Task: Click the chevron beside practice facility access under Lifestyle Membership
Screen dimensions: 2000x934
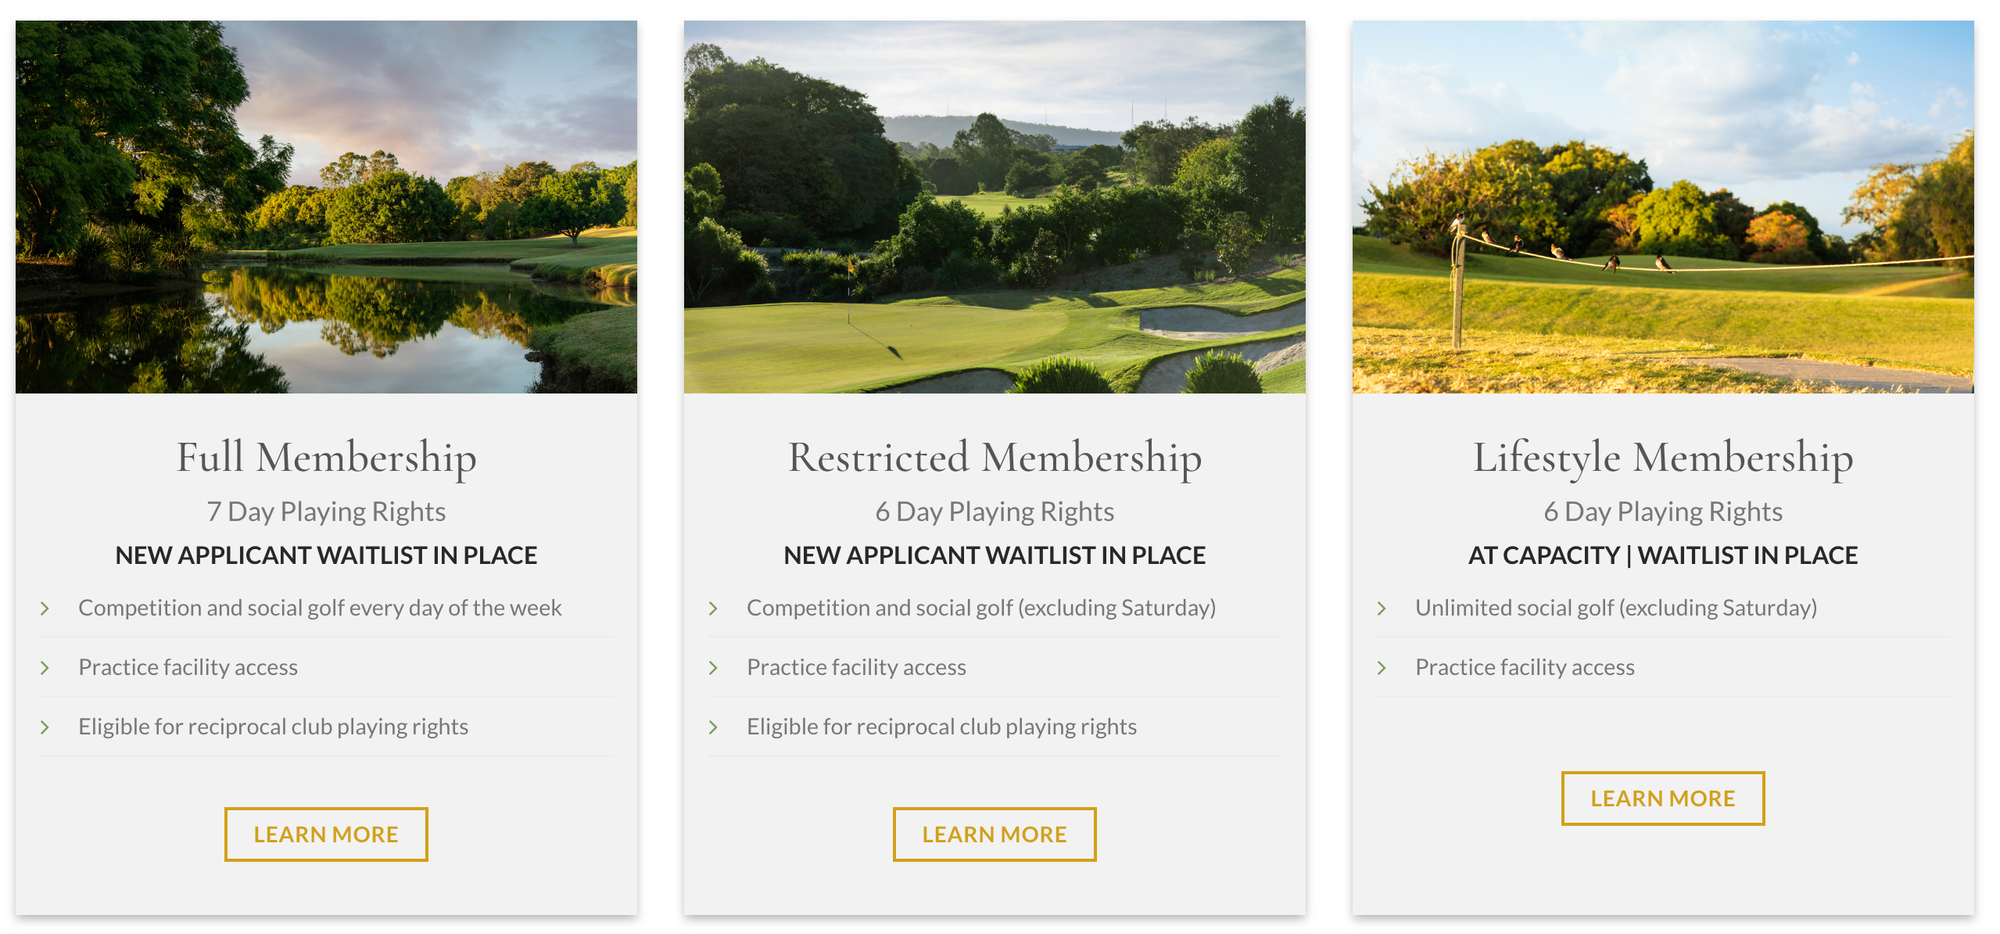Action: pyautogui.click(x=1383, y=667)
